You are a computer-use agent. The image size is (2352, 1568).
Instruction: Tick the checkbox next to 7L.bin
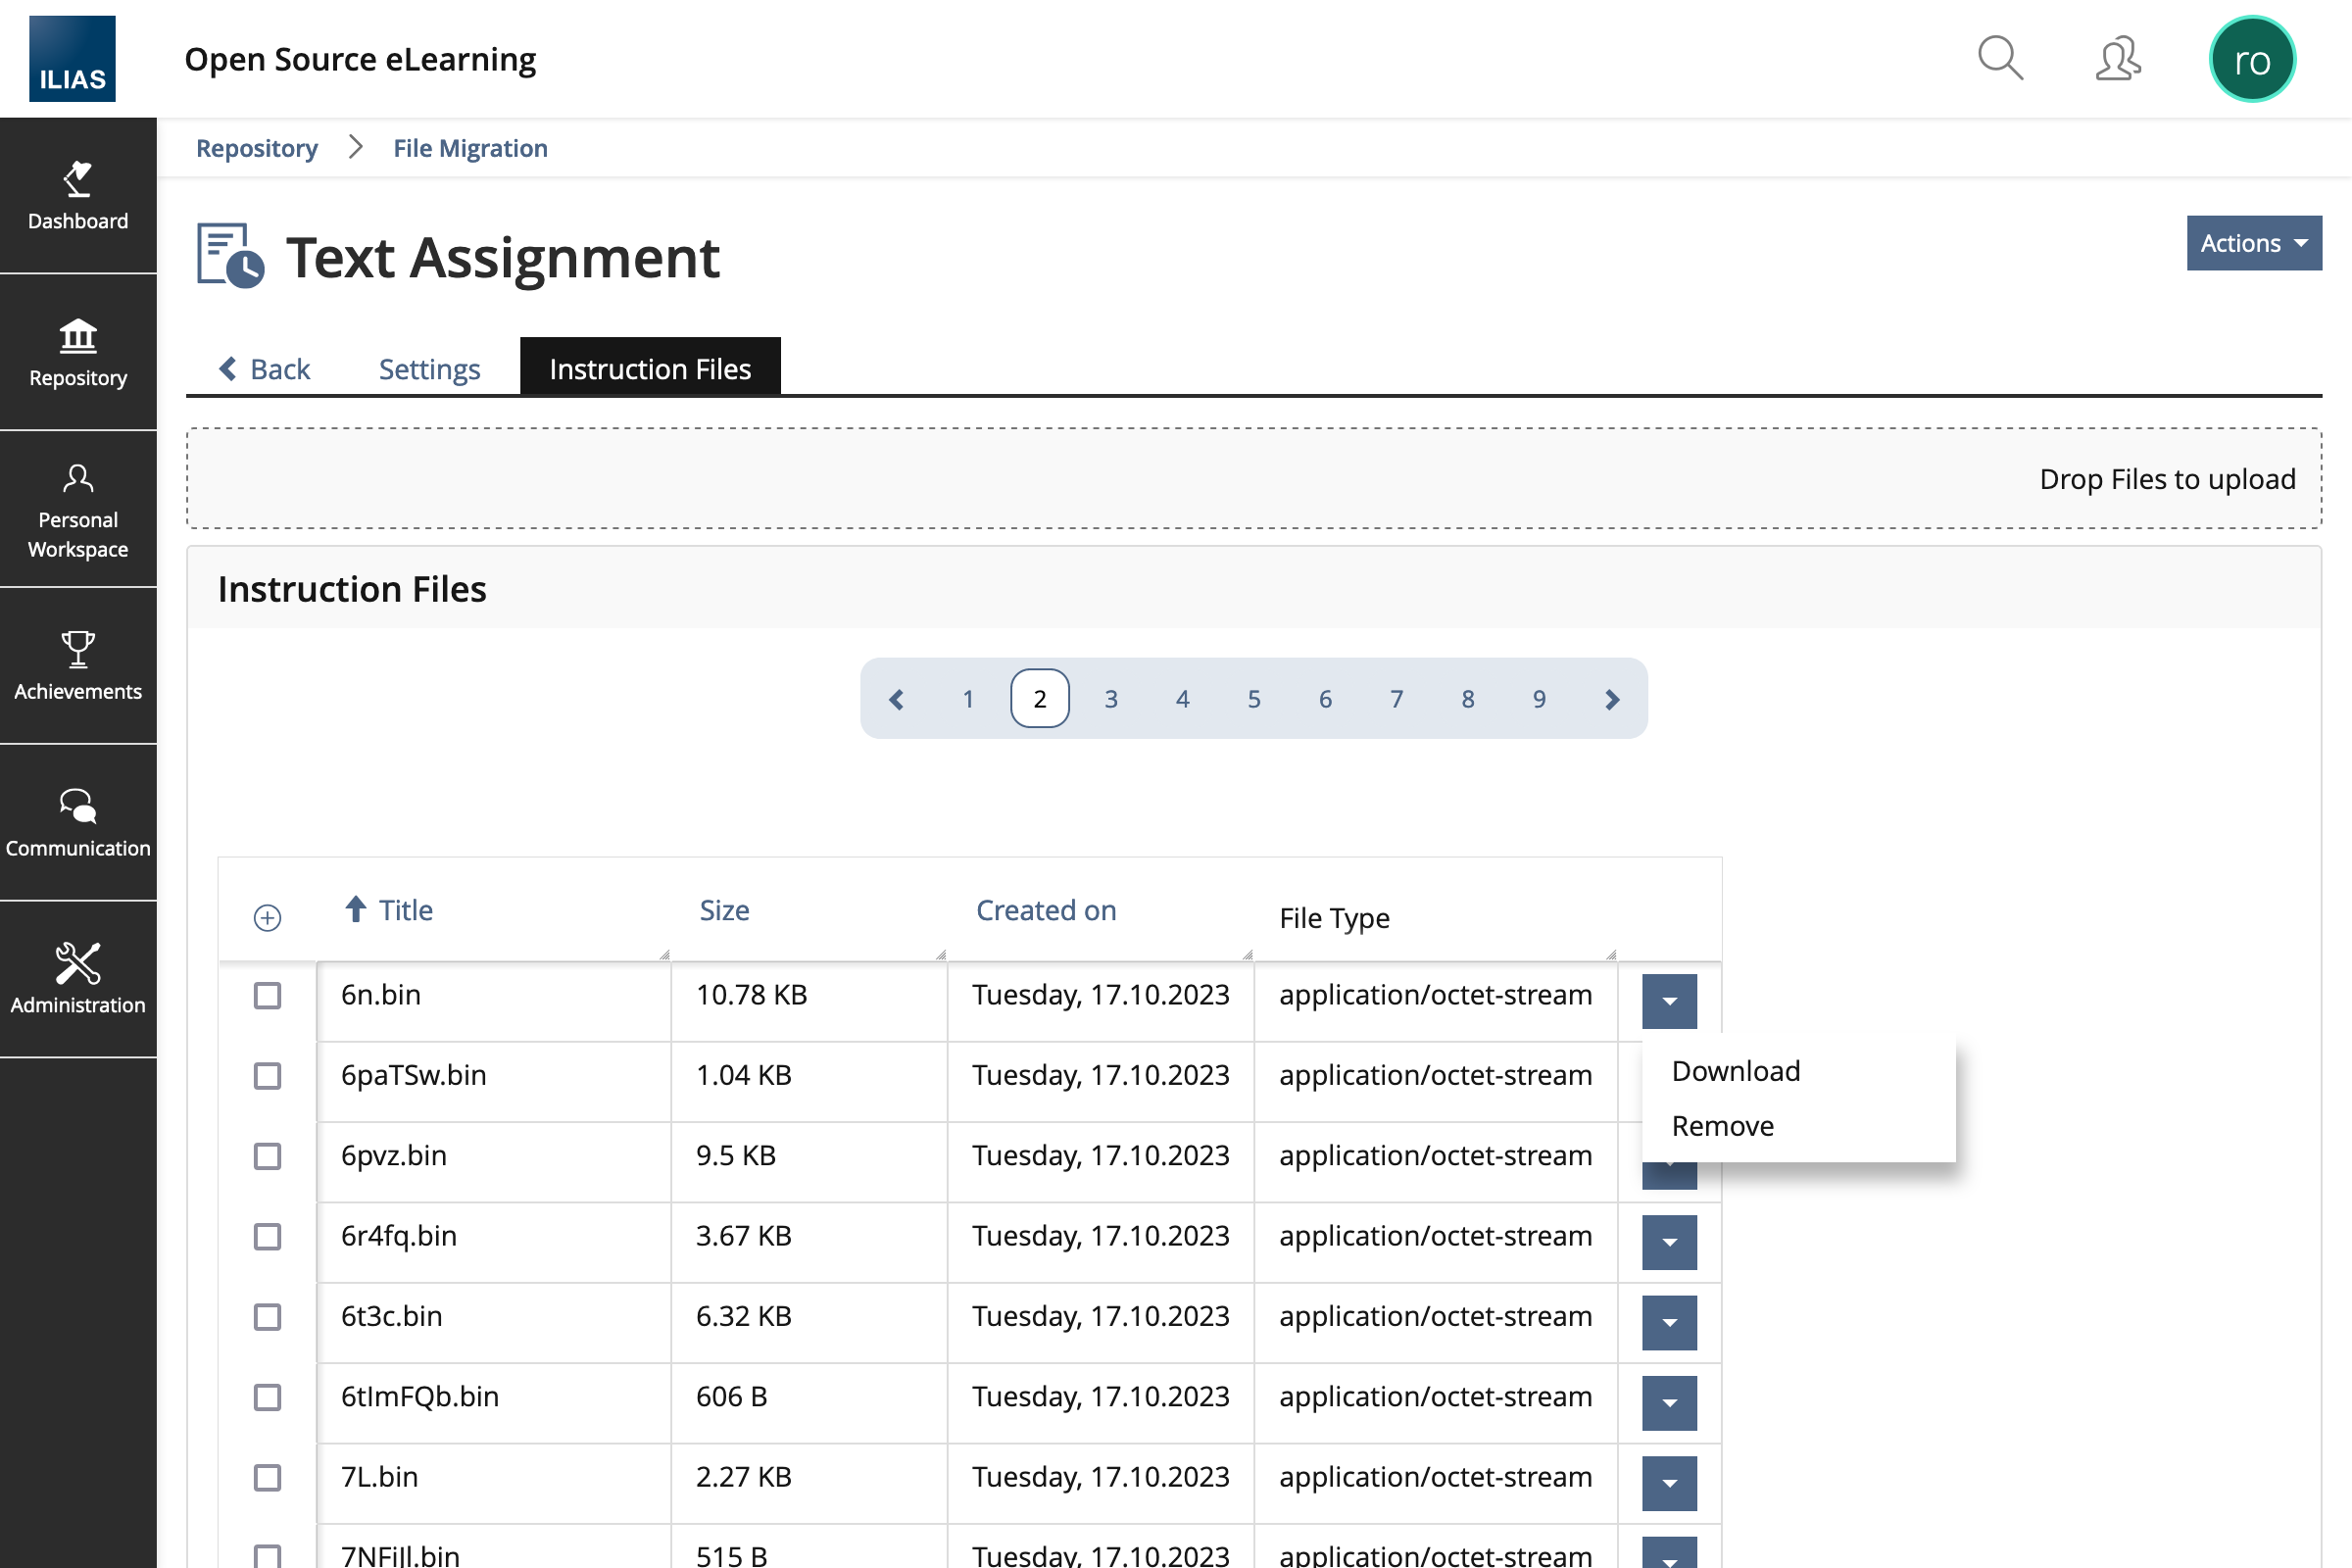267,1478
